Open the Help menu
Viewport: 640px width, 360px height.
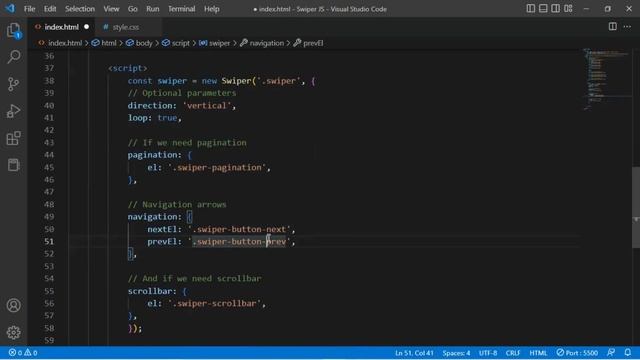tap(212, 9)
